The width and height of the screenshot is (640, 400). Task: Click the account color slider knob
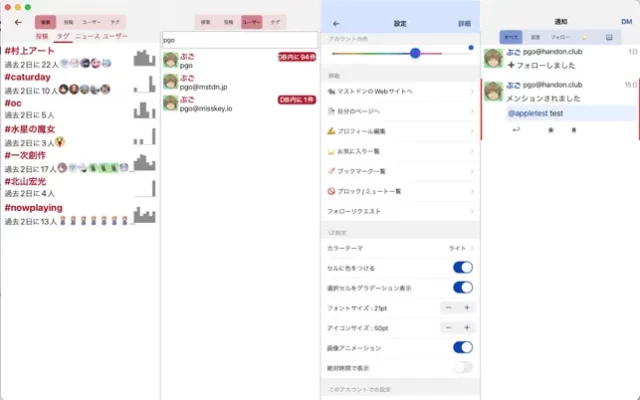[415, 52]
